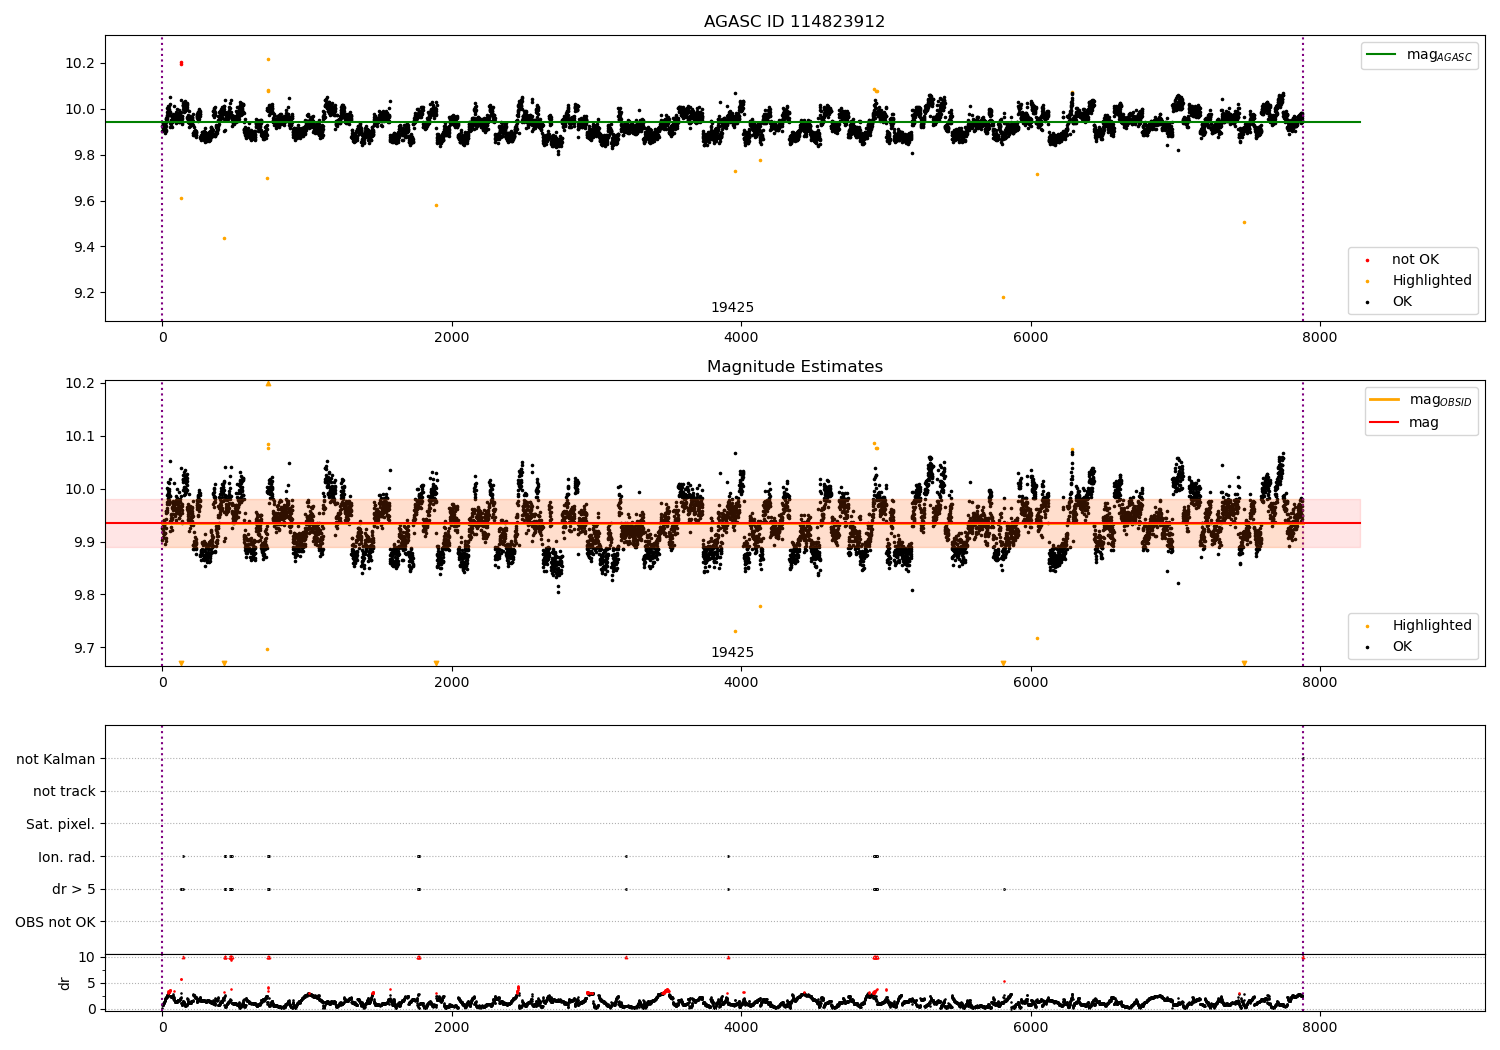Select 'OK' legend entry in top plot

click(x=1402, y=302)
